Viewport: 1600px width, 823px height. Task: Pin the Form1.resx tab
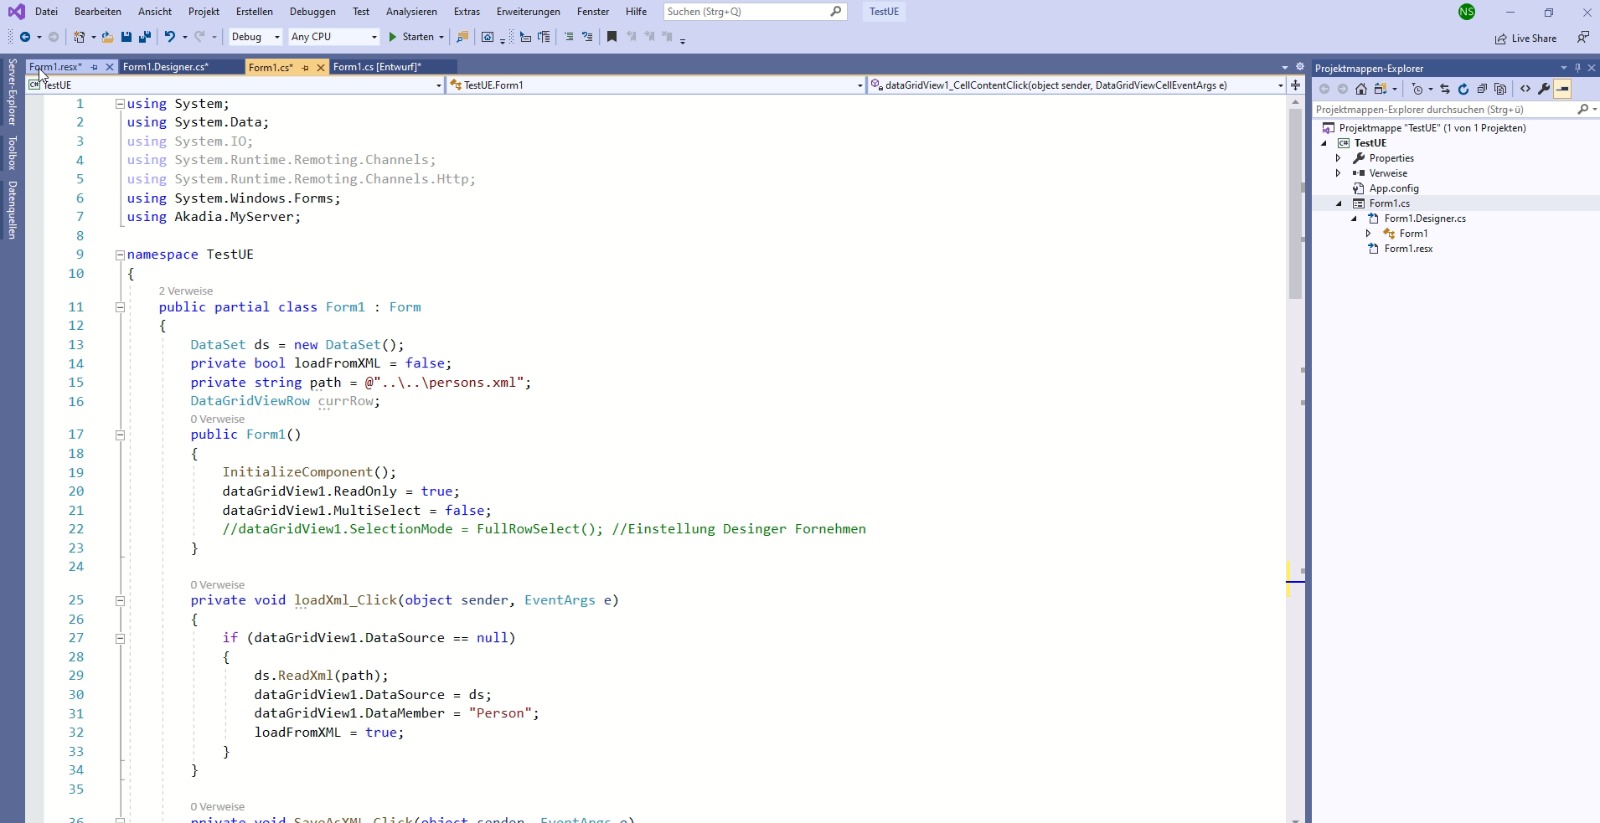(95, 67)
